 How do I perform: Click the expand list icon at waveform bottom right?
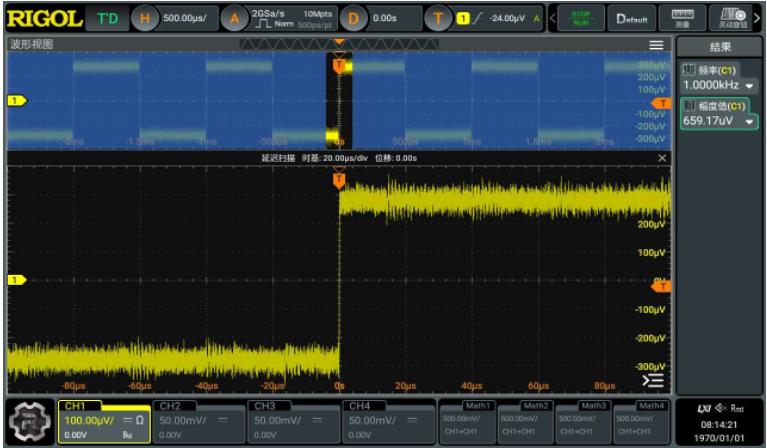[652, 381]
